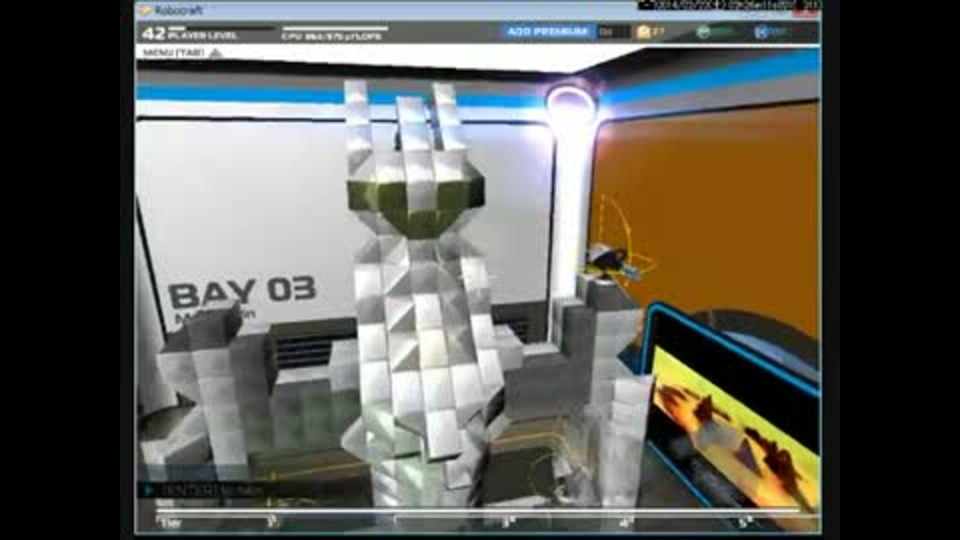The height and width of the screenshot is (540, 960).
Task: Click the Tier label on the progress bar
Action: [170, 523]
